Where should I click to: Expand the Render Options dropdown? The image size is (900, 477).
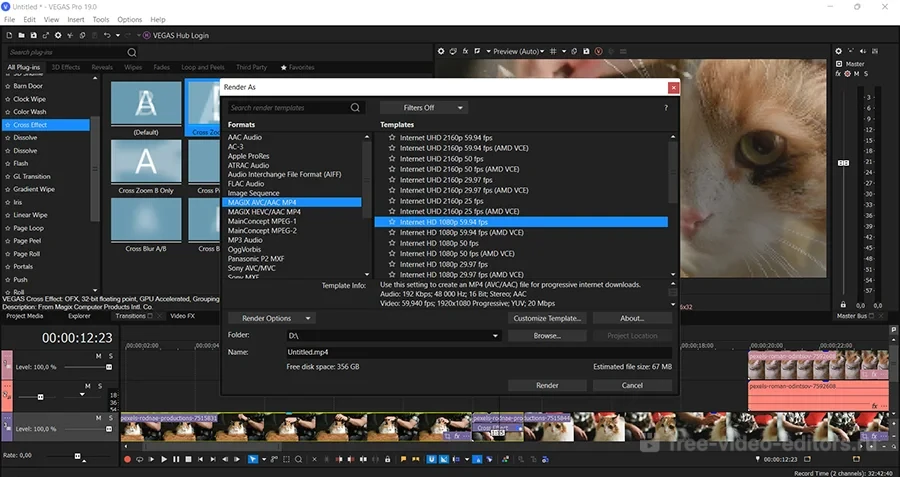(272, 318)
